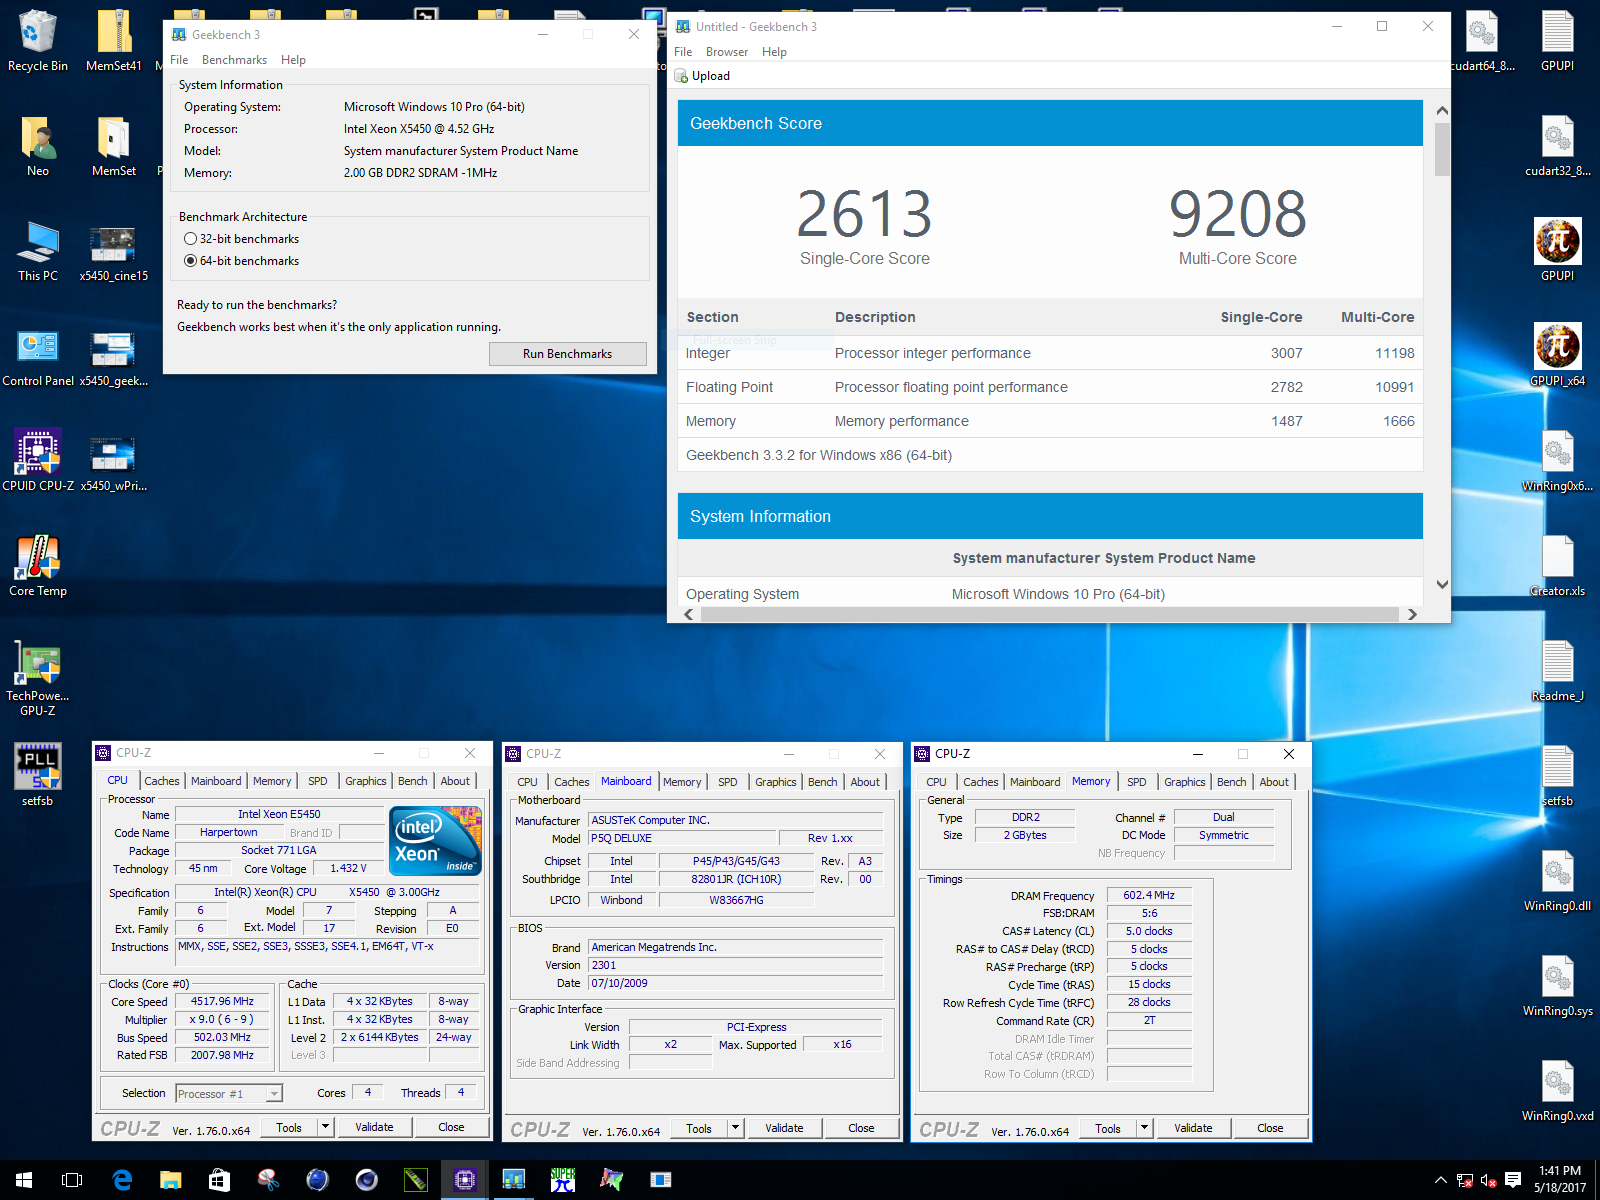Launch the setfsb PLL desktop shortcut
This screenshot has height=1200, width=1600.
click(x=38, y=775)
